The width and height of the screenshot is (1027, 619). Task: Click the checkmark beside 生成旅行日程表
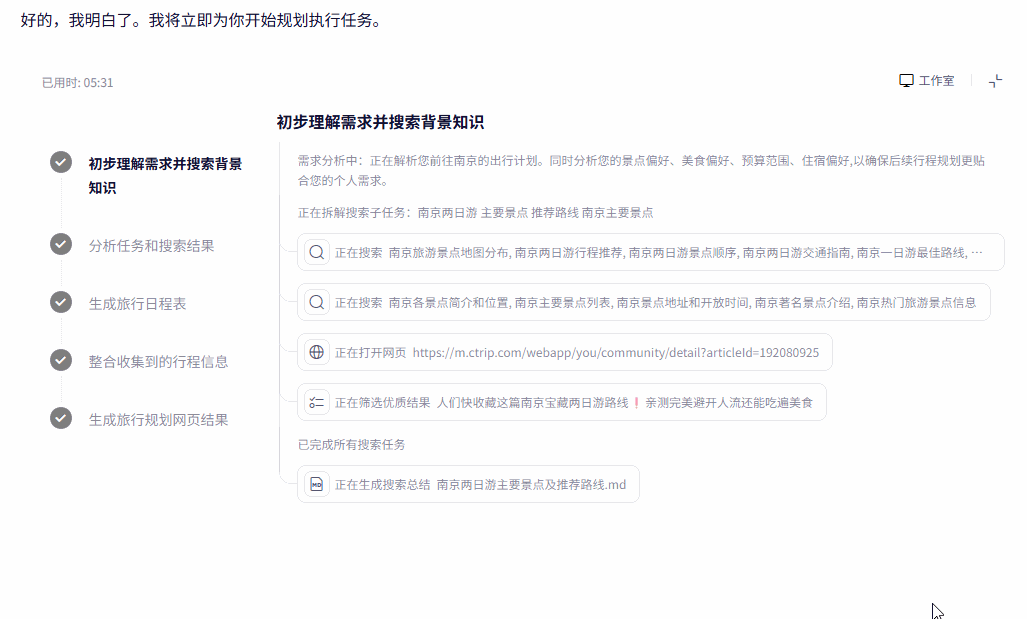point(61,303)
